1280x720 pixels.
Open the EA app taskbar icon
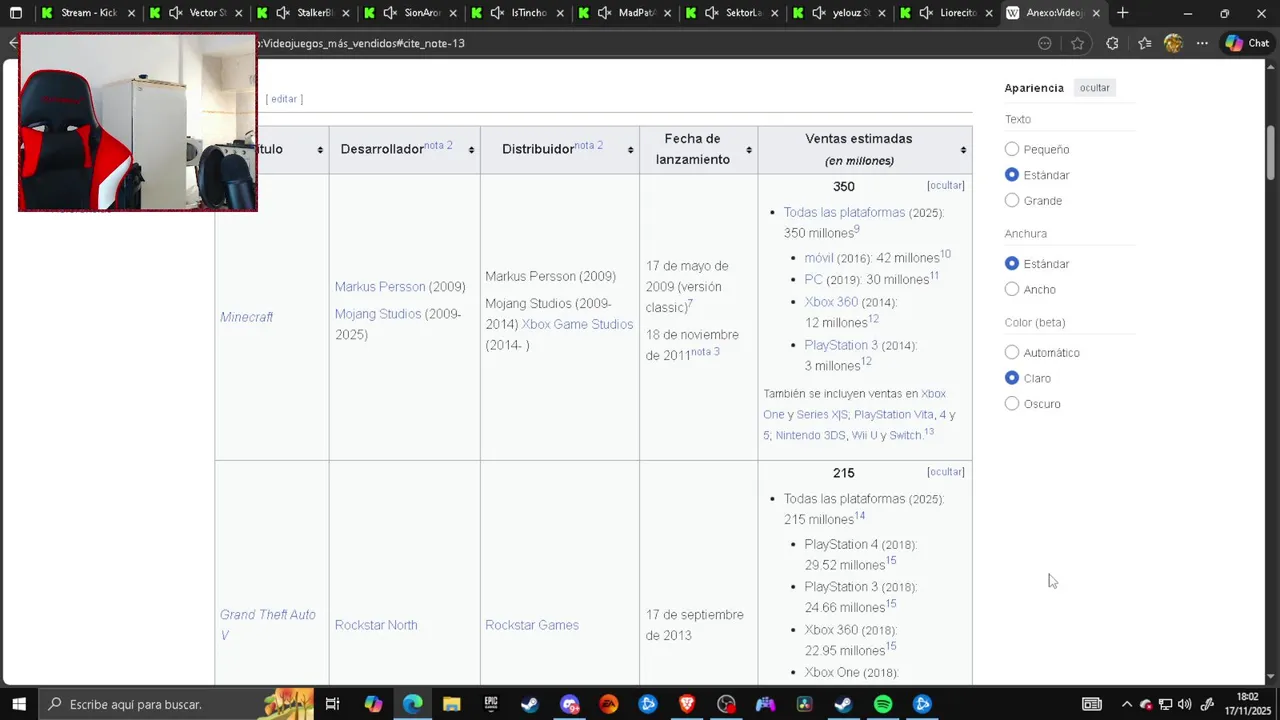[x=608, y=704]
